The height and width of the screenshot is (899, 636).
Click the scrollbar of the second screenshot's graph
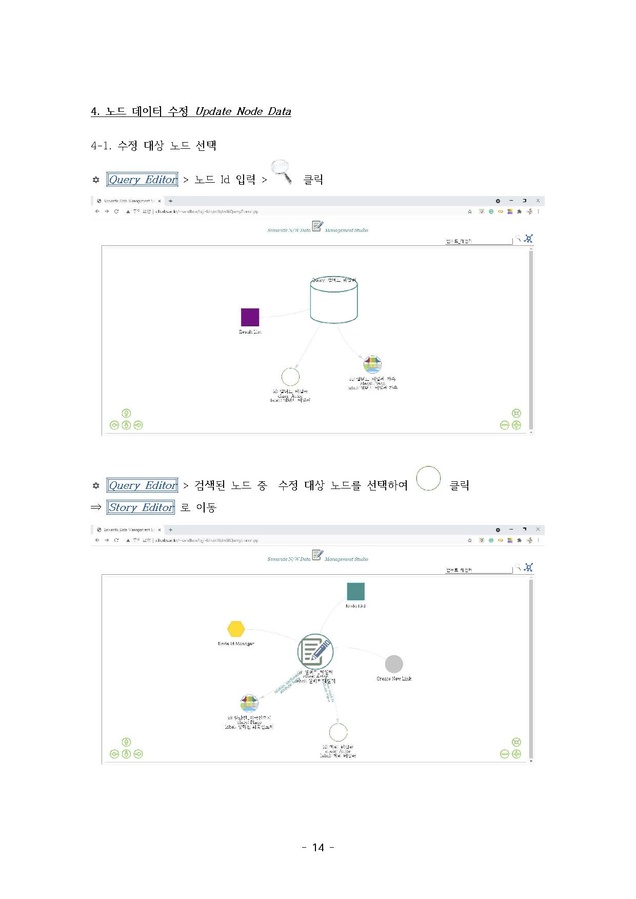click(x=531, y=669)
